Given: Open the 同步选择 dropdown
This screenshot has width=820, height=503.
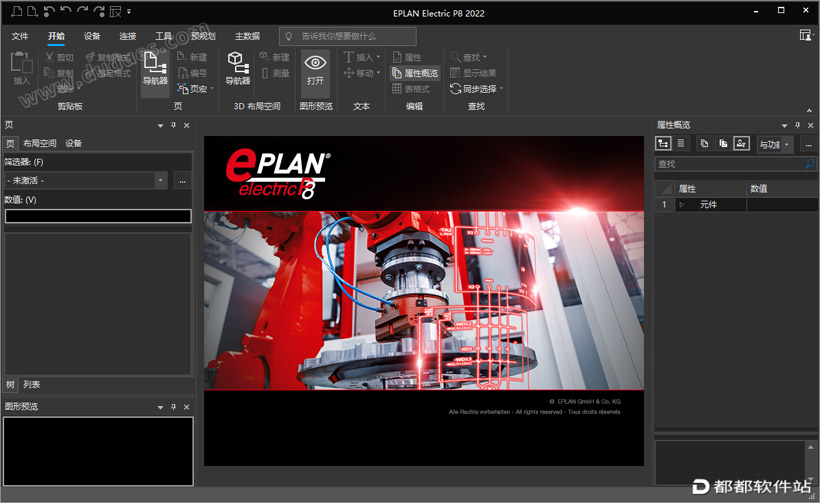Looking at the screenshot, I should tap(501, 88).
